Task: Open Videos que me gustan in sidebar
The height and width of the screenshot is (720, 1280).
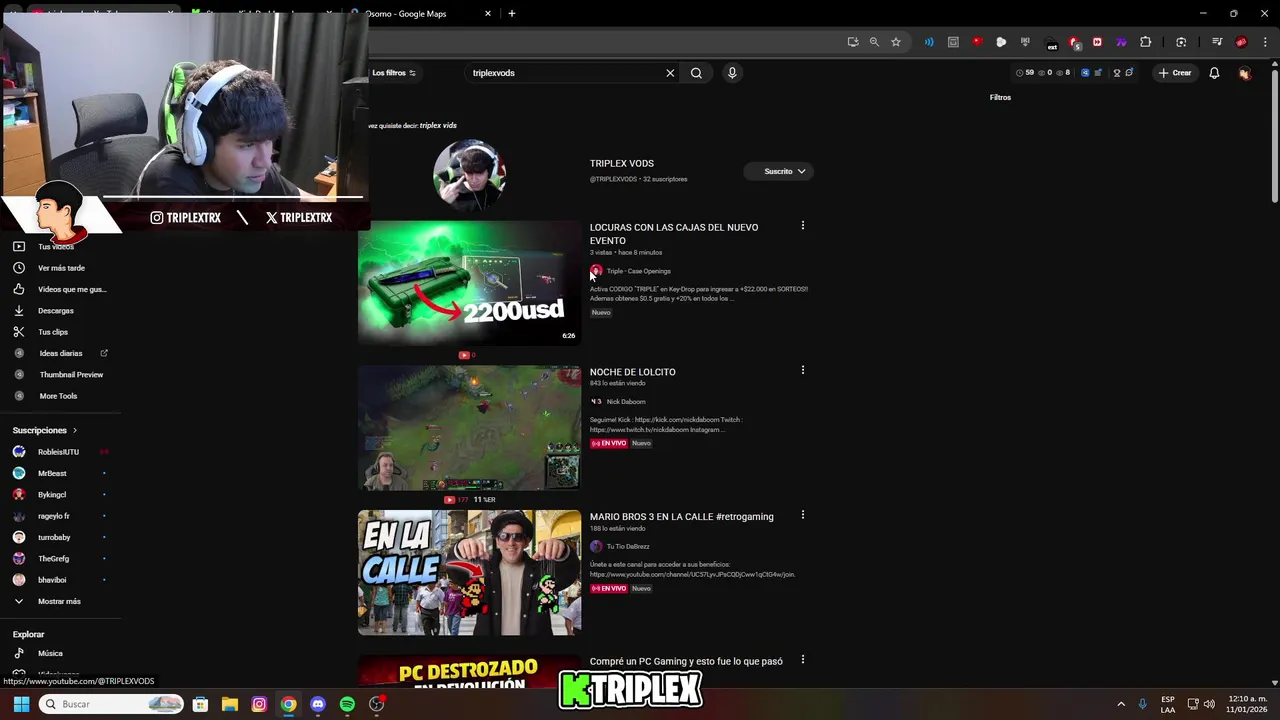Action: click(x=60, y=289)
